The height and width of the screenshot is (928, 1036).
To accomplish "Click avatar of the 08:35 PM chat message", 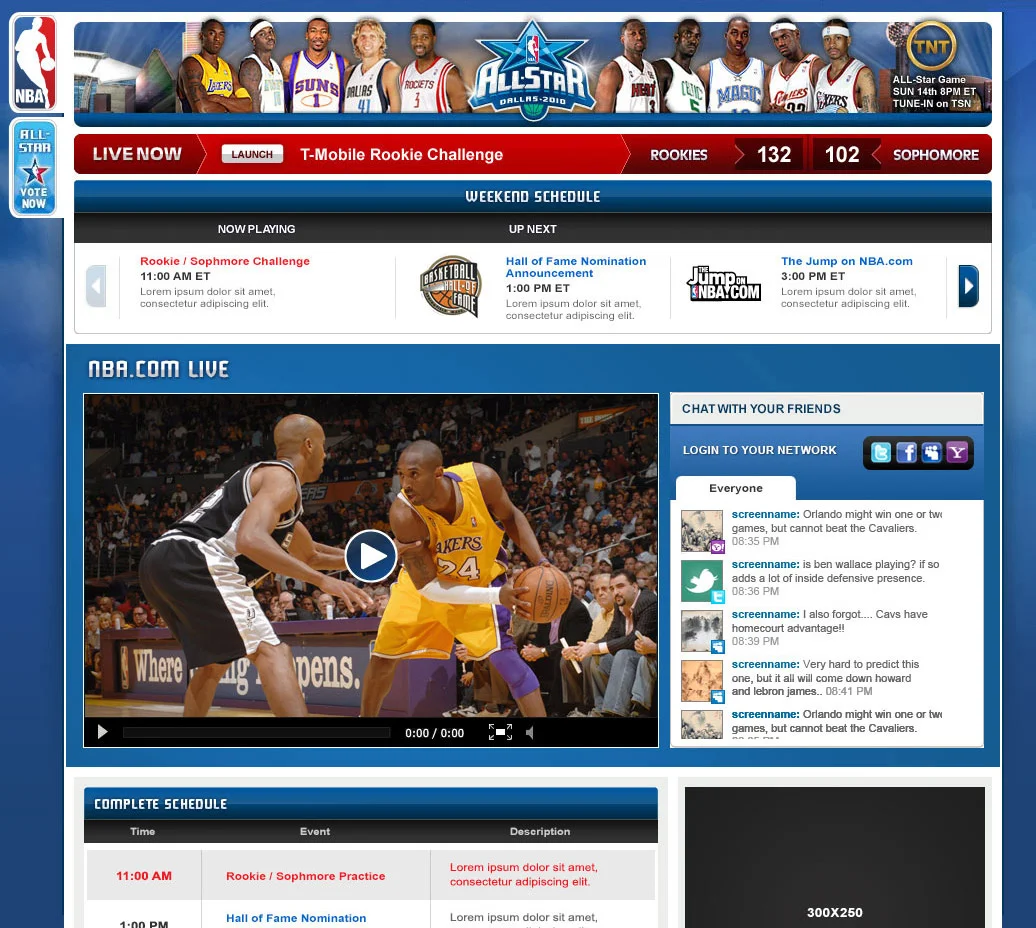I will [x=702, y=530].
